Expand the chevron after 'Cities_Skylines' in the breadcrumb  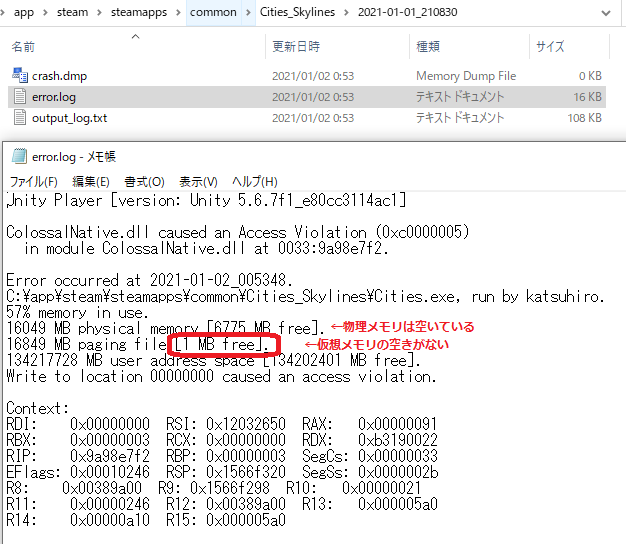pos(346,12)
